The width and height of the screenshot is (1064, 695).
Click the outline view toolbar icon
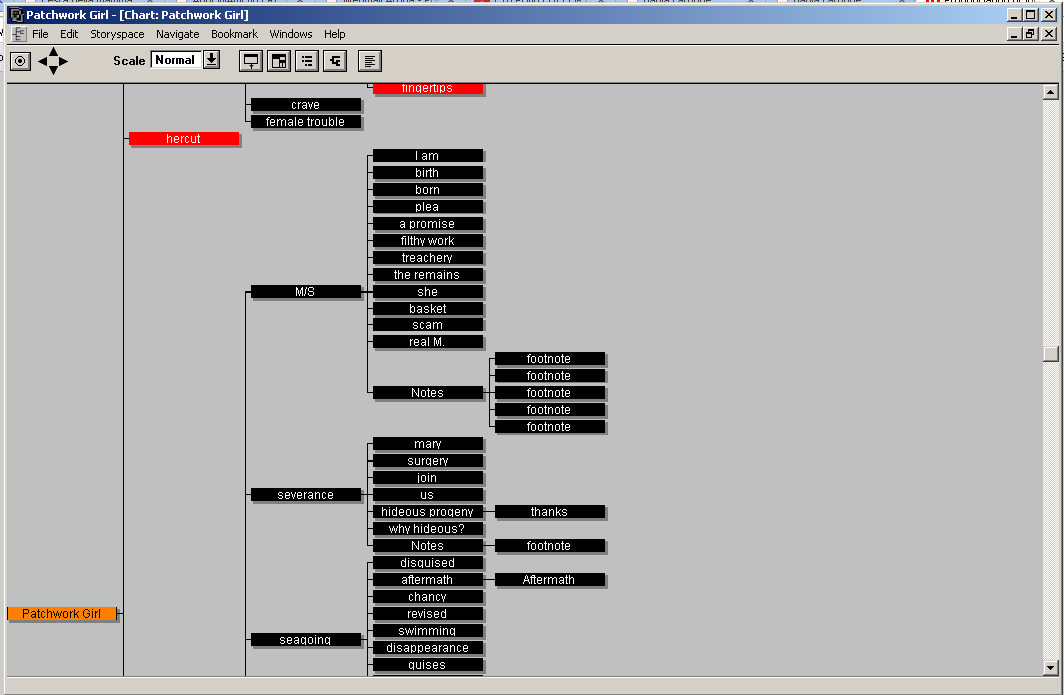(x=307, y=61)
